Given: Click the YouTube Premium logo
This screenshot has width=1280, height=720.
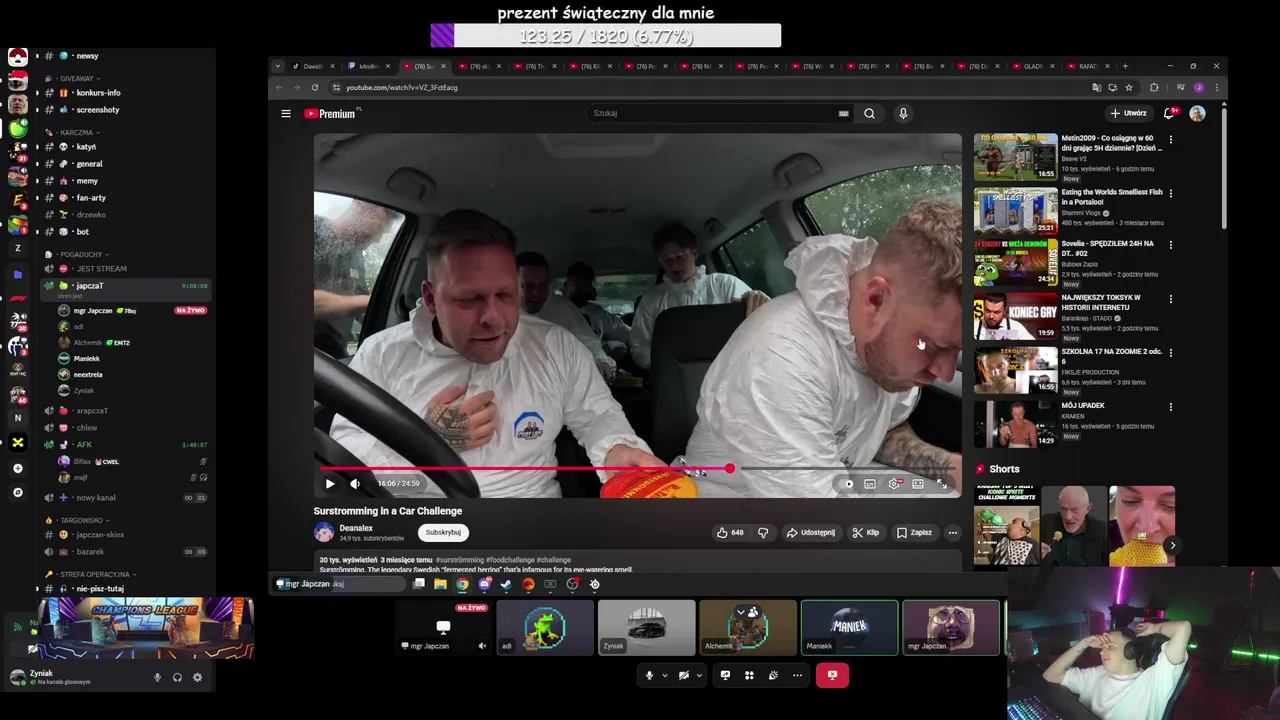Looking at the screenshot, I should click(x=330, y=114).
